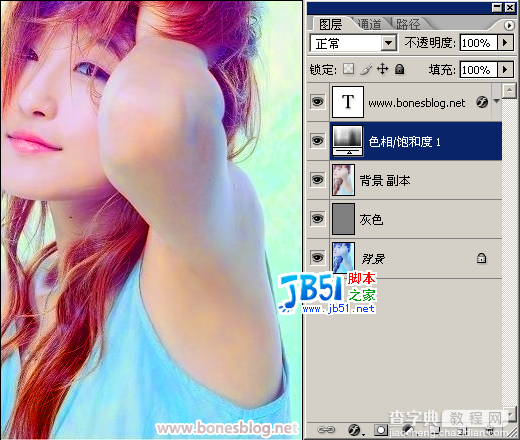Click the lock all padlock icon

pyautogui.click(x=400, y=69)
